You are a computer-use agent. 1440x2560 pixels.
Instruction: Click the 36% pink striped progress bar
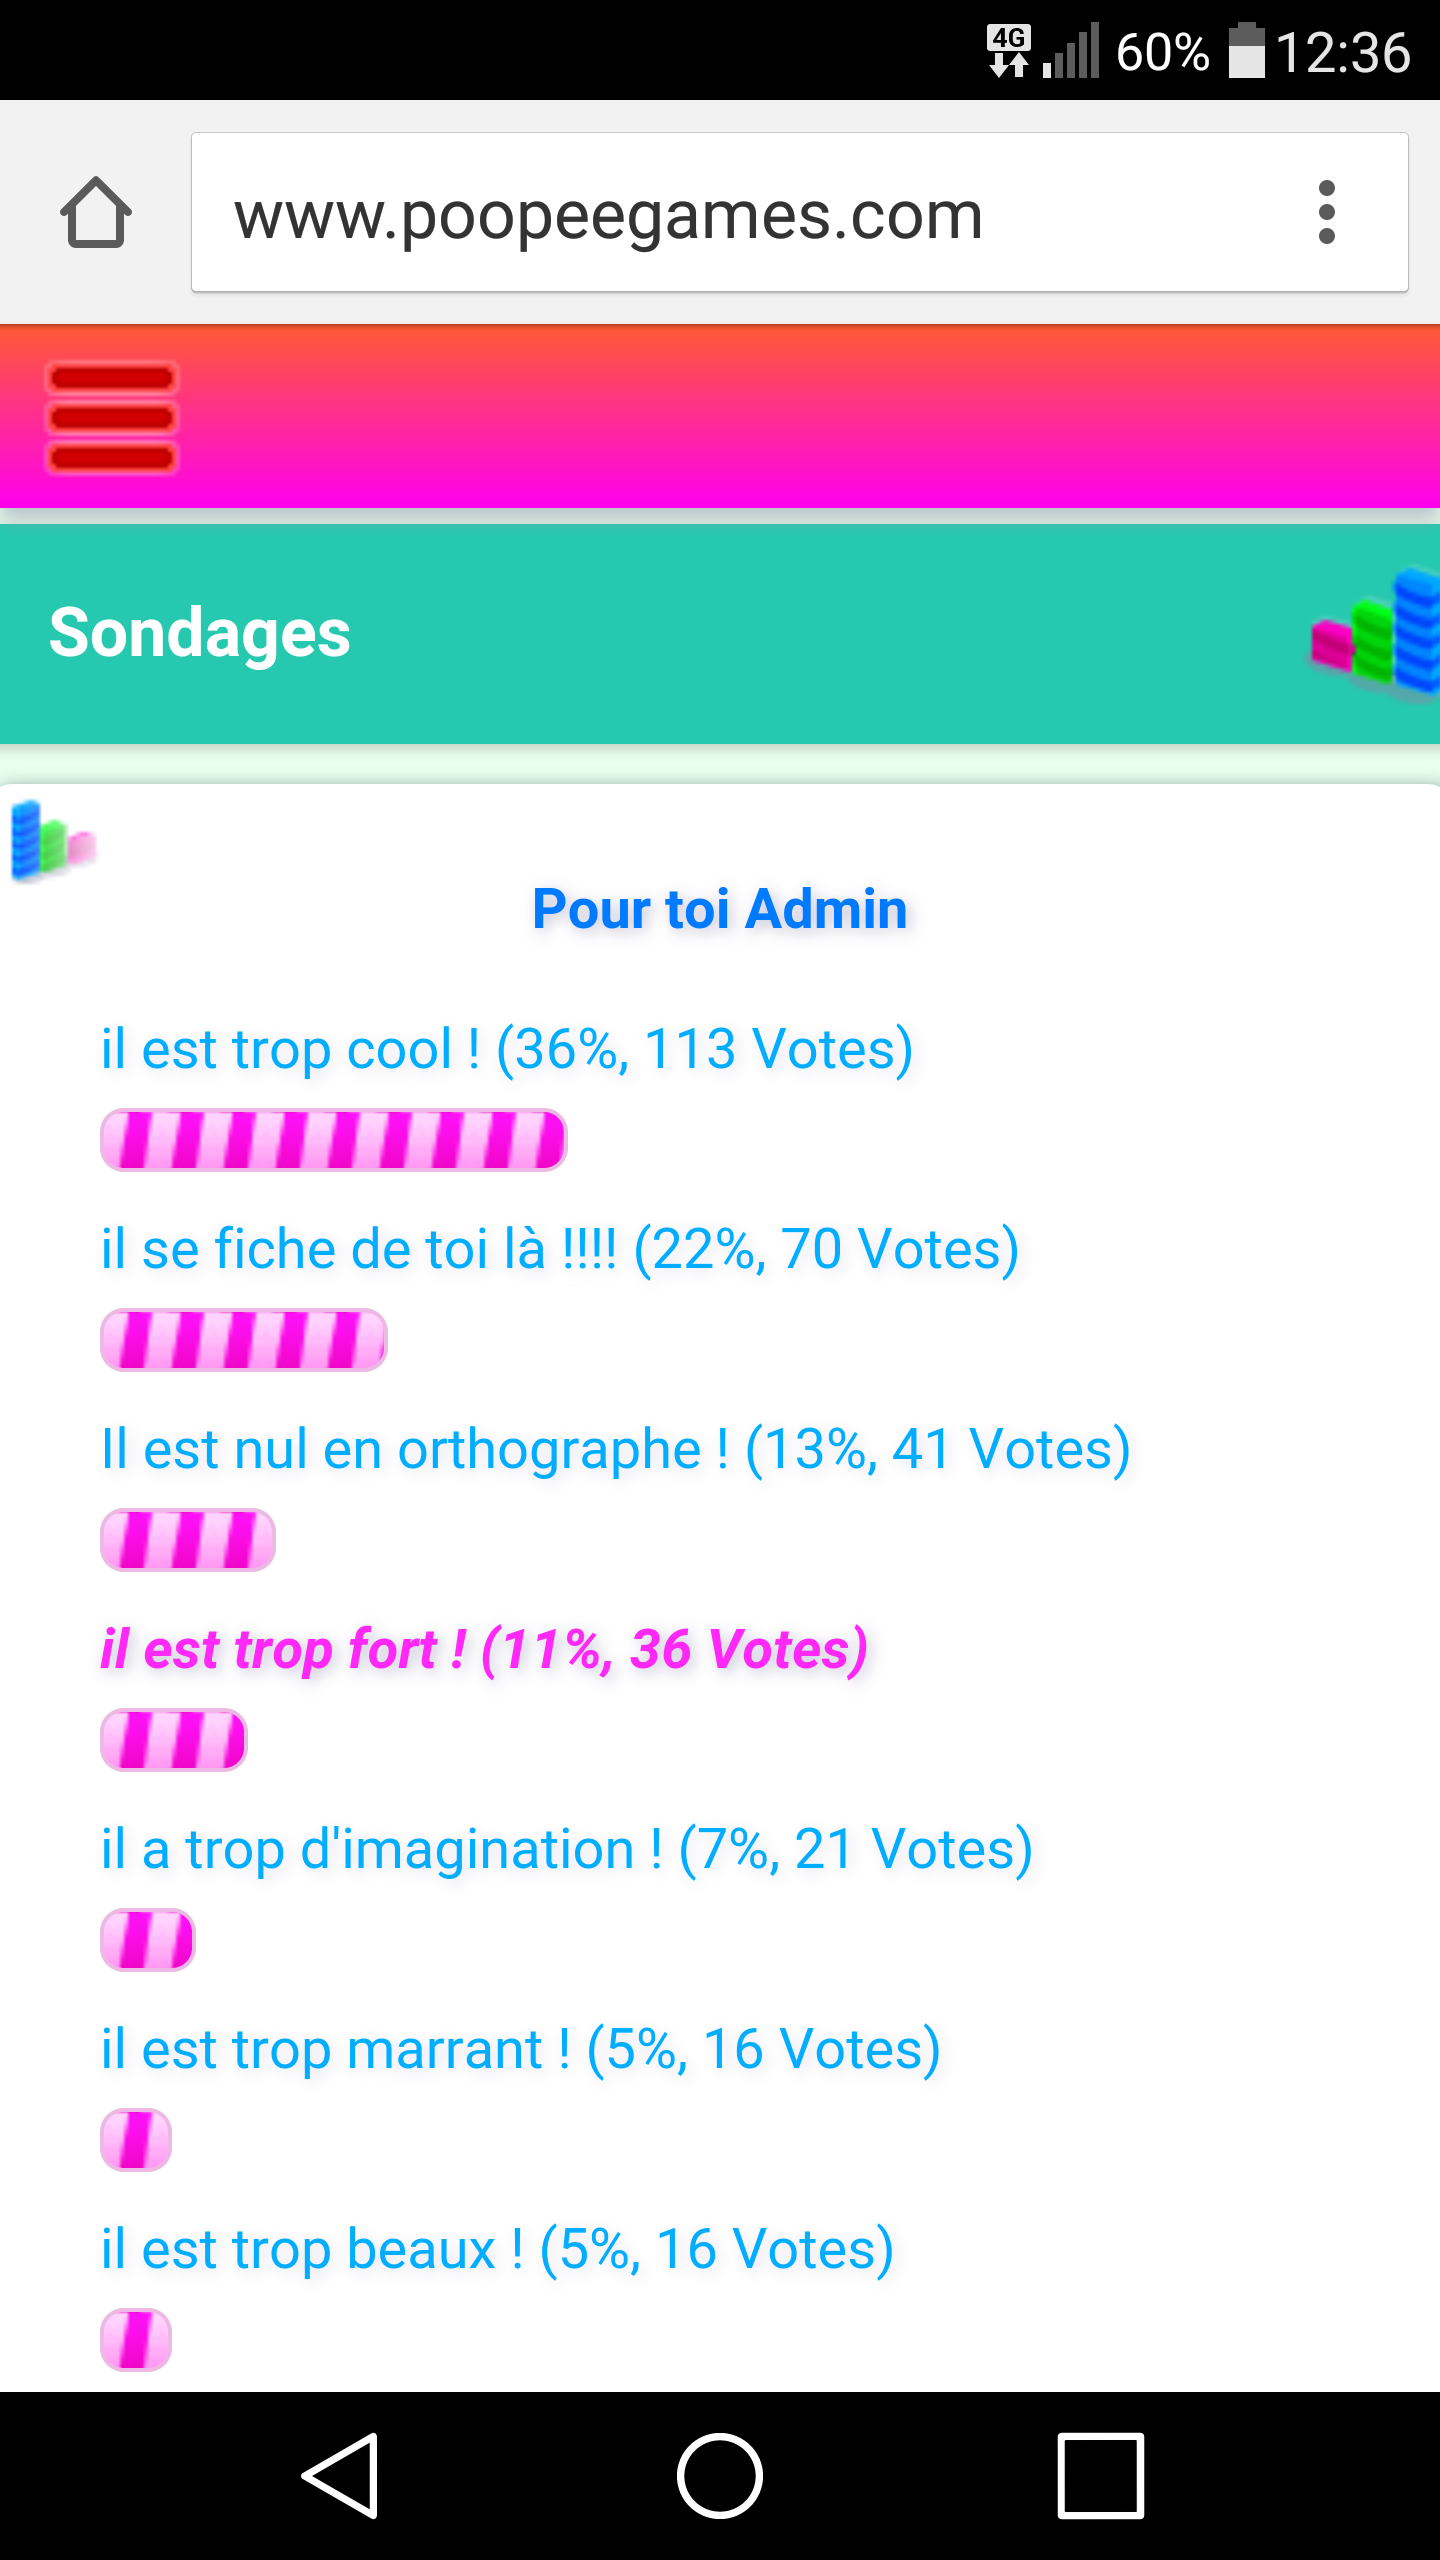334,1140
